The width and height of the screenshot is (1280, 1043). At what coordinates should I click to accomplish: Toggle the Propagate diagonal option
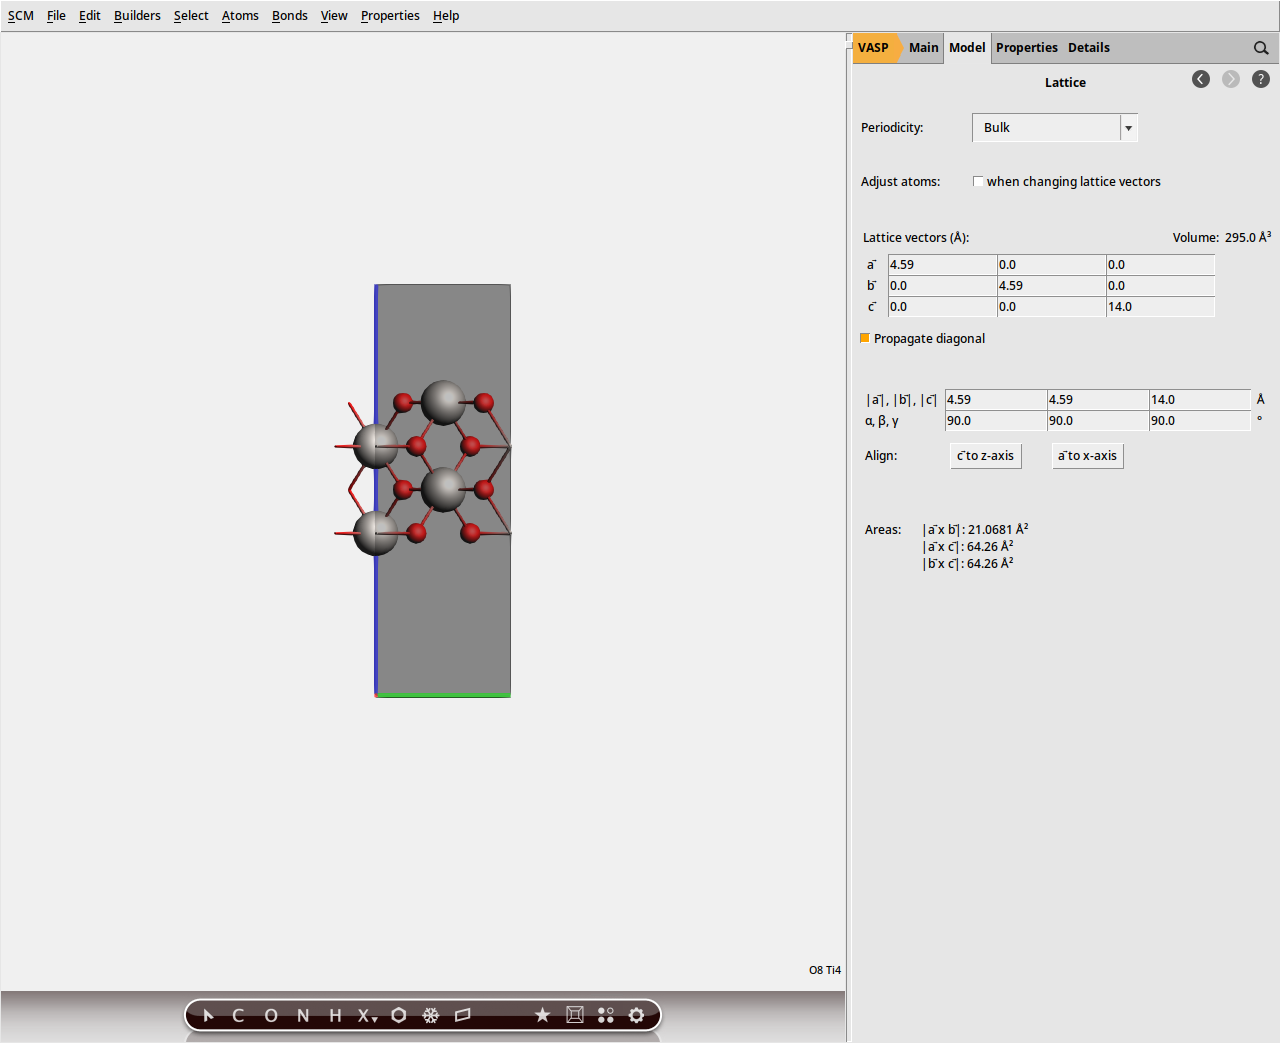click(x=864, y=338)
